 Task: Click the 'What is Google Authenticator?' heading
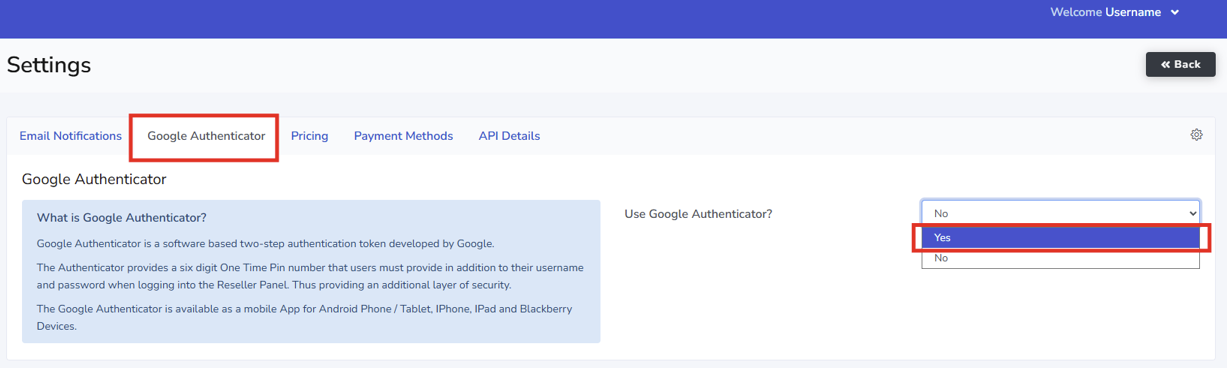coord(122,217)
